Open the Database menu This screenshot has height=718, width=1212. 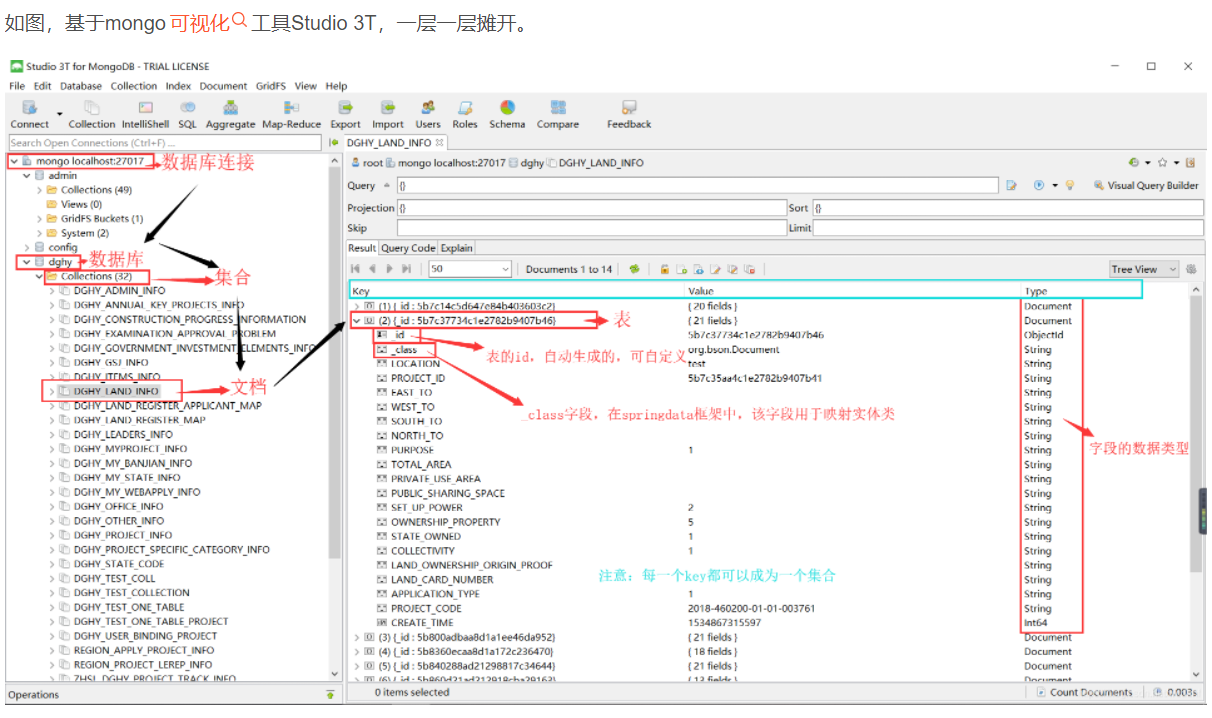81,86
